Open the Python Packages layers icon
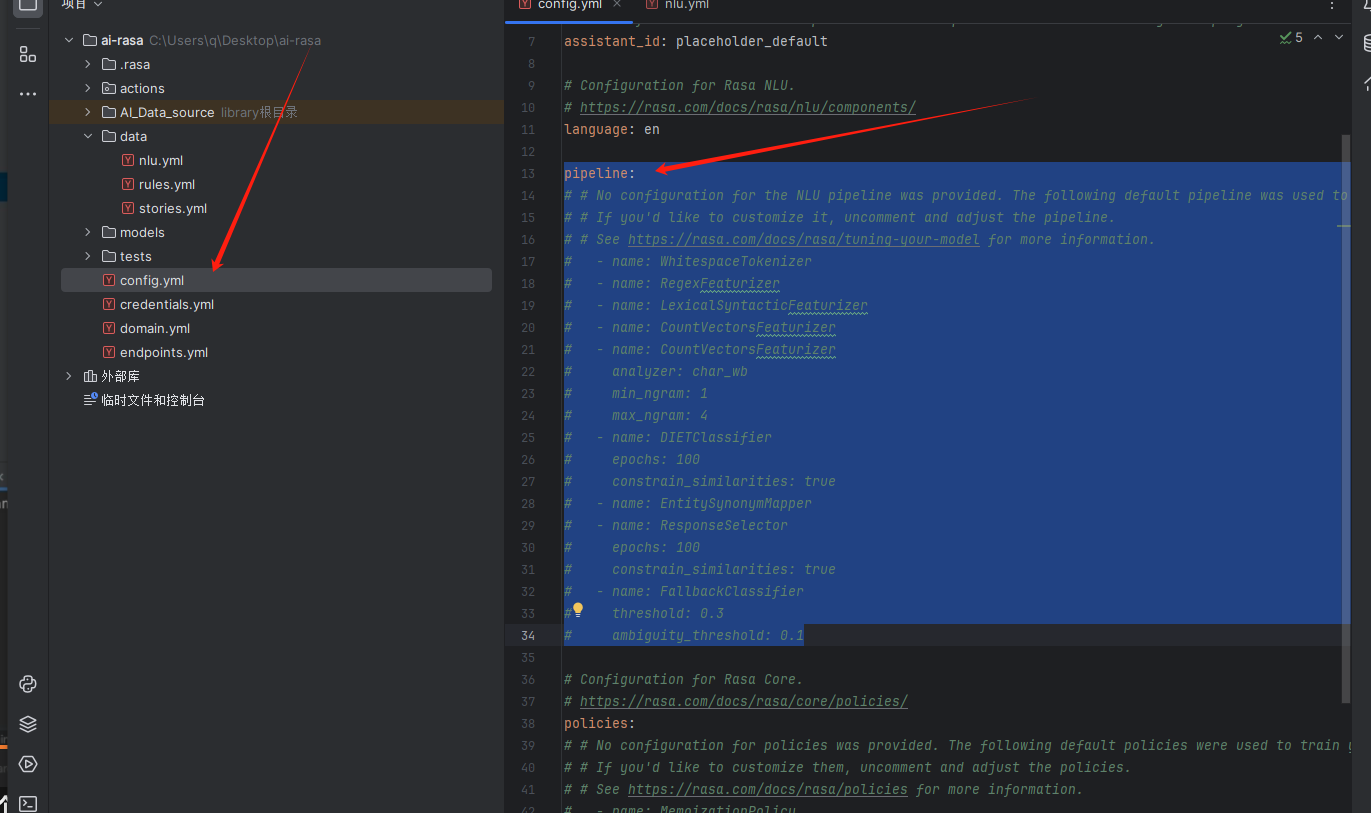The image size is (1371, 813). [28, 724]
